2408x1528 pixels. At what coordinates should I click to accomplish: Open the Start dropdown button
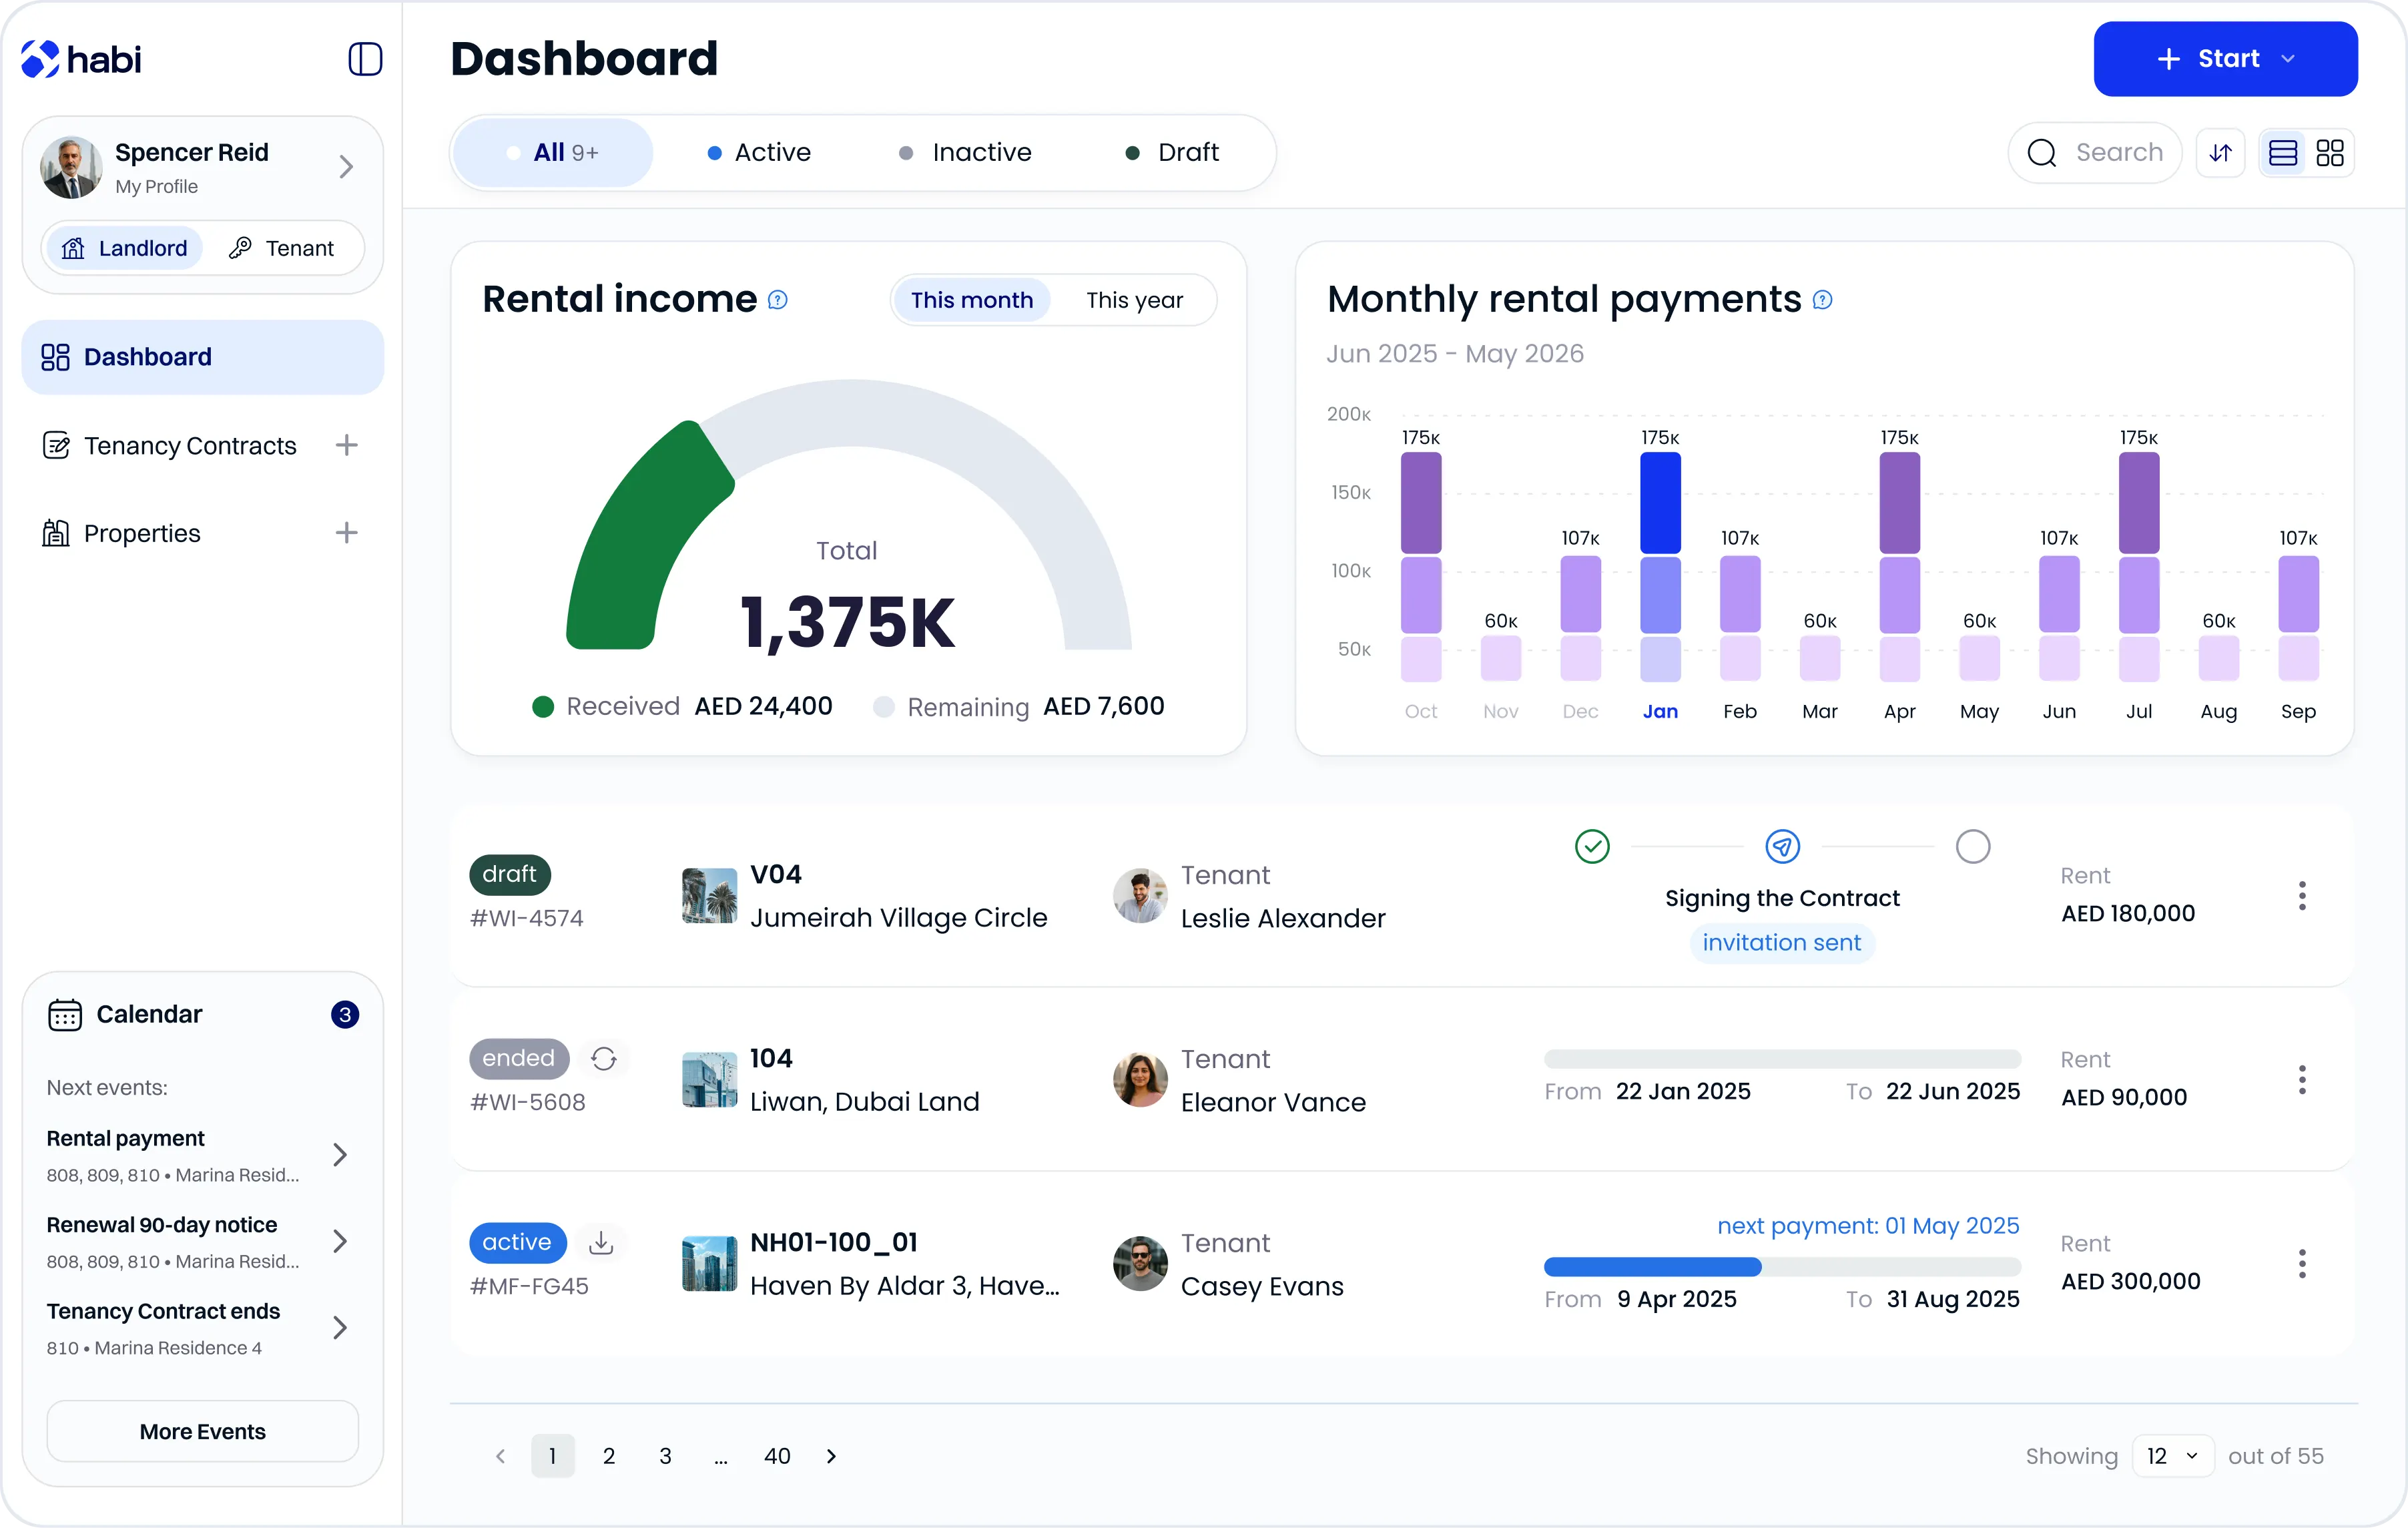point(2225,59)
